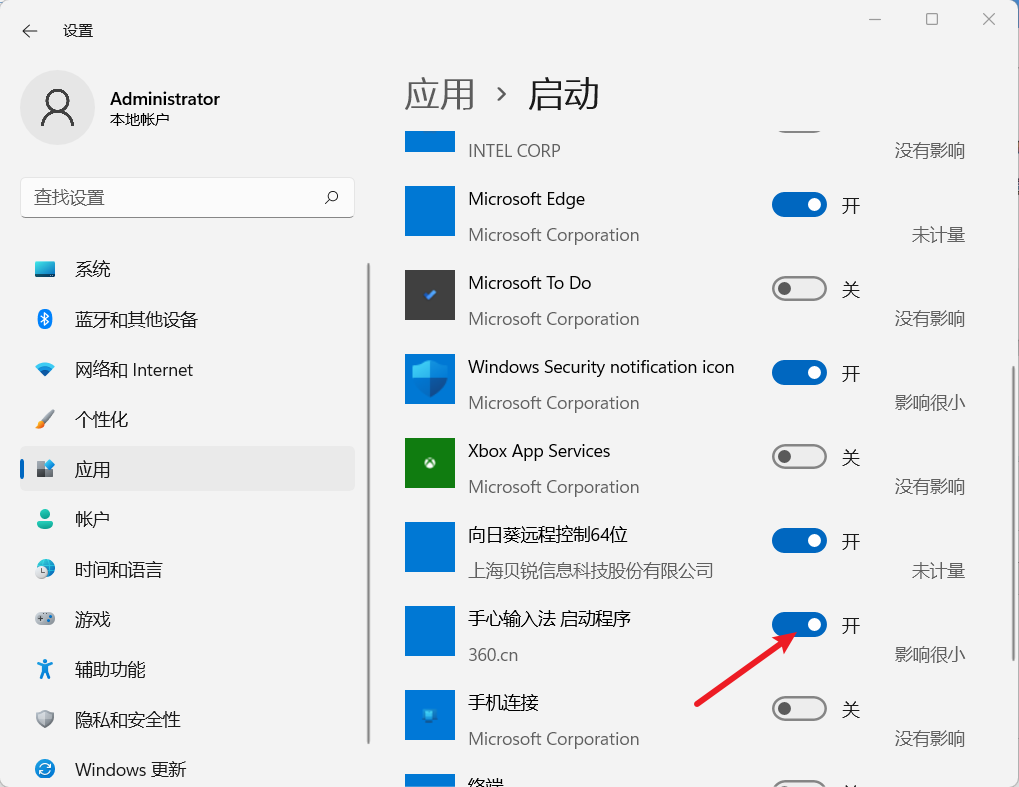Focus the 查找设置 search box
Image resolution: width=1019 pixels, height=787 pixels.
pos(187,198)
